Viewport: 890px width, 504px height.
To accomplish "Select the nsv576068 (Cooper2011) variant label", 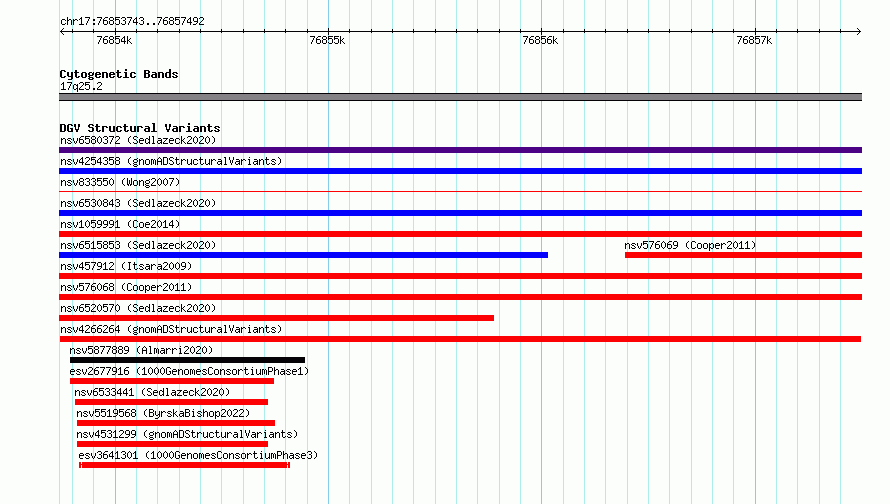I will point(126,287).
